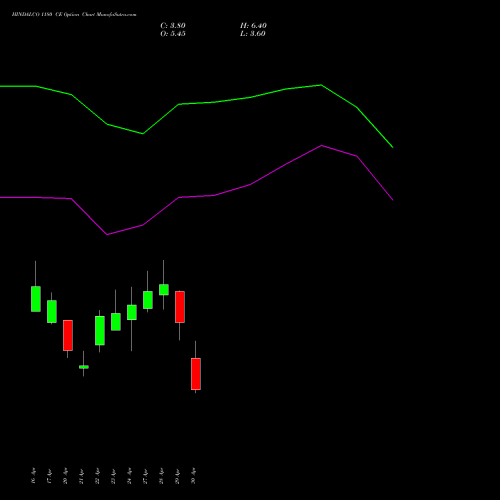The width and height of the screenshot is (500, 500).
Task: Click the '23 Apr' date axis label
Action: [x=113, y=476]
